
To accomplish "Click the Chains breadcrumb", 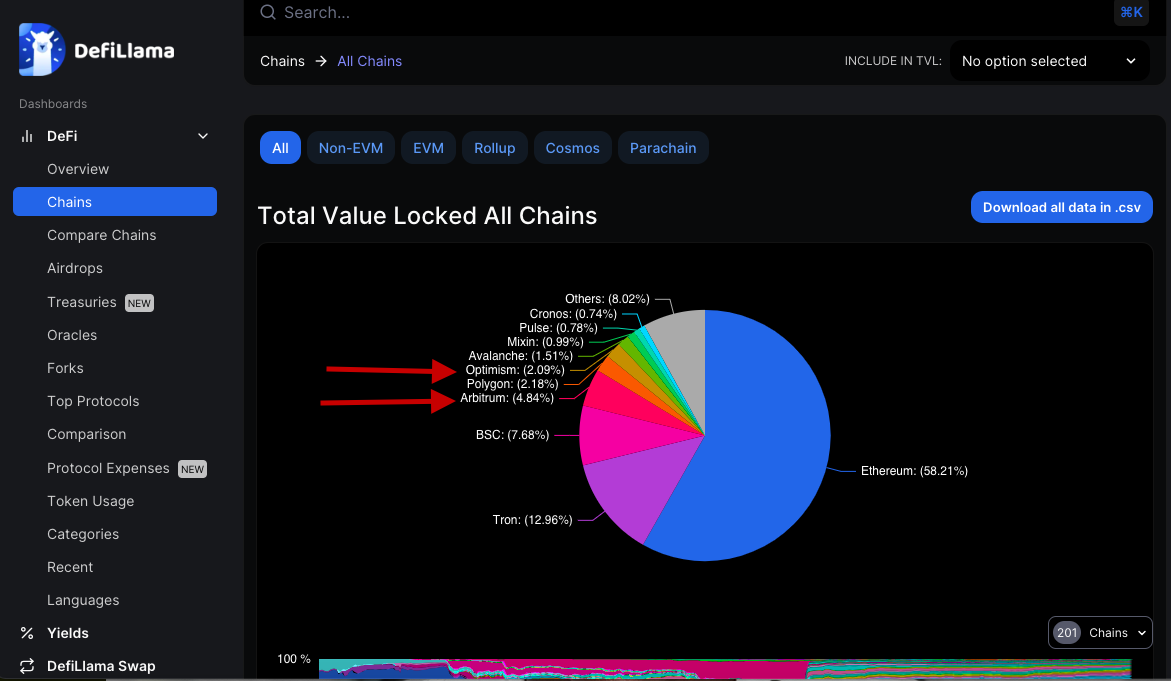I will coord(282,61).
